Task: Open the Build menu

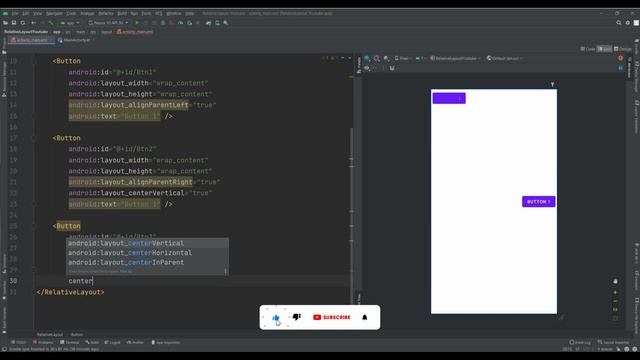Action: [122, 13]
